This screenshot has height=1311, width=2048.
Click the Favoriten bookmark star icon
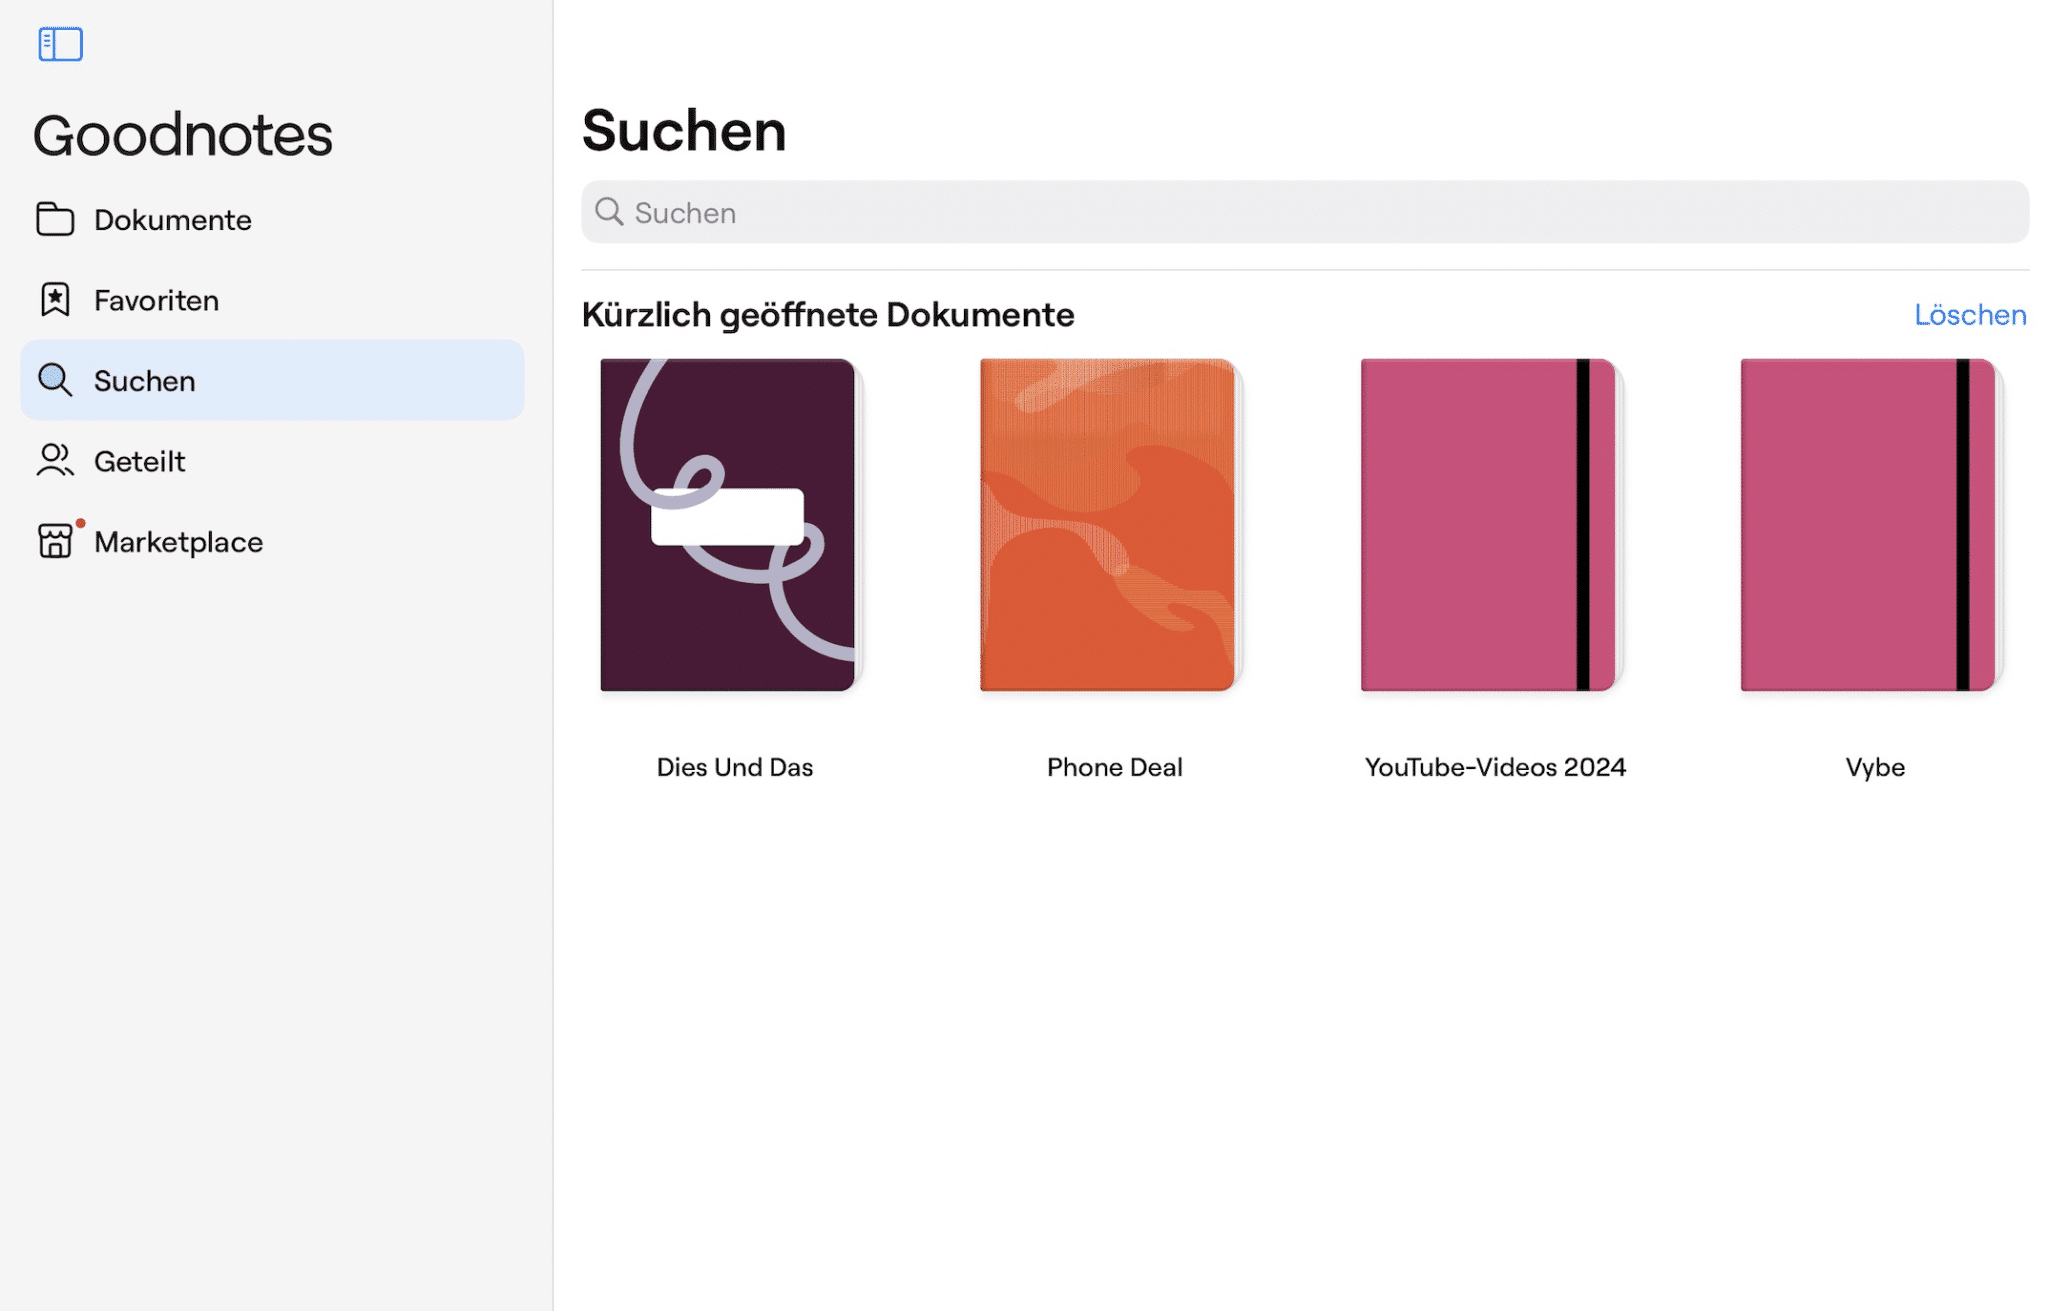tap(55, 299)
